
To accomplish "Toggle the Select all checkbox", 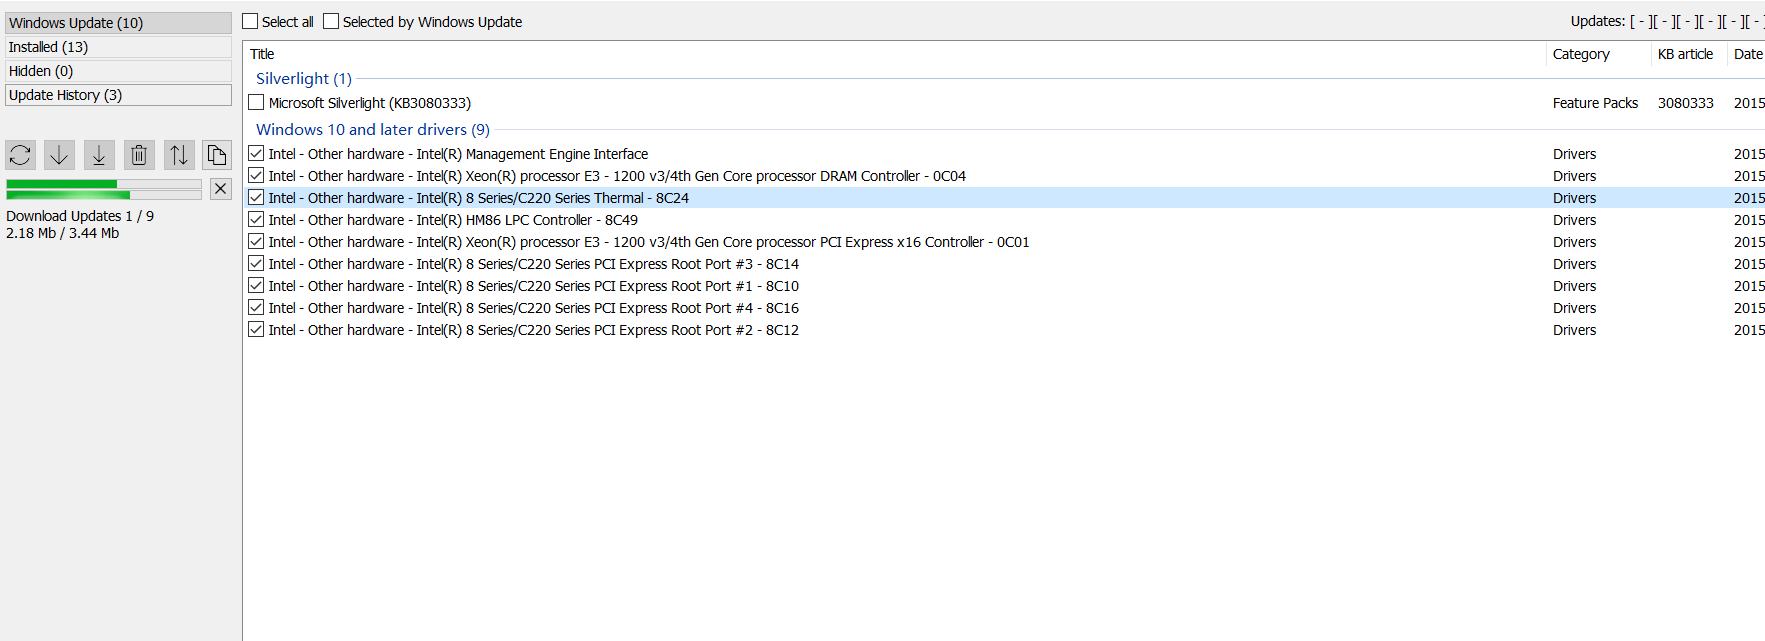I will (250, 21).
